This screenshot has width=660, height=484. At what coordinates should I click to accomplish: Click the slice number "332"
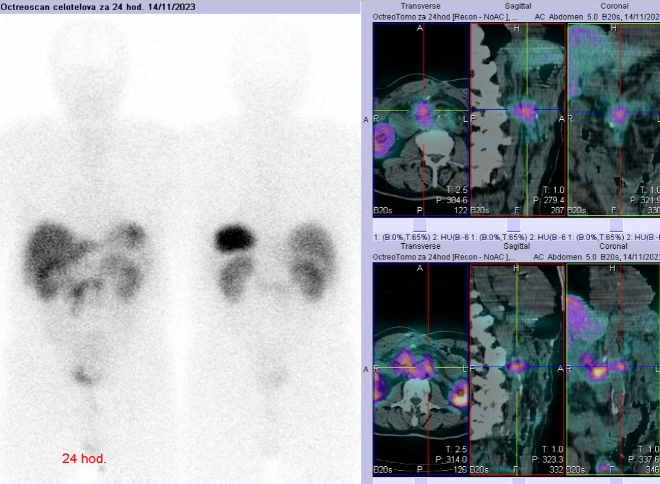[x=557, y=469]
